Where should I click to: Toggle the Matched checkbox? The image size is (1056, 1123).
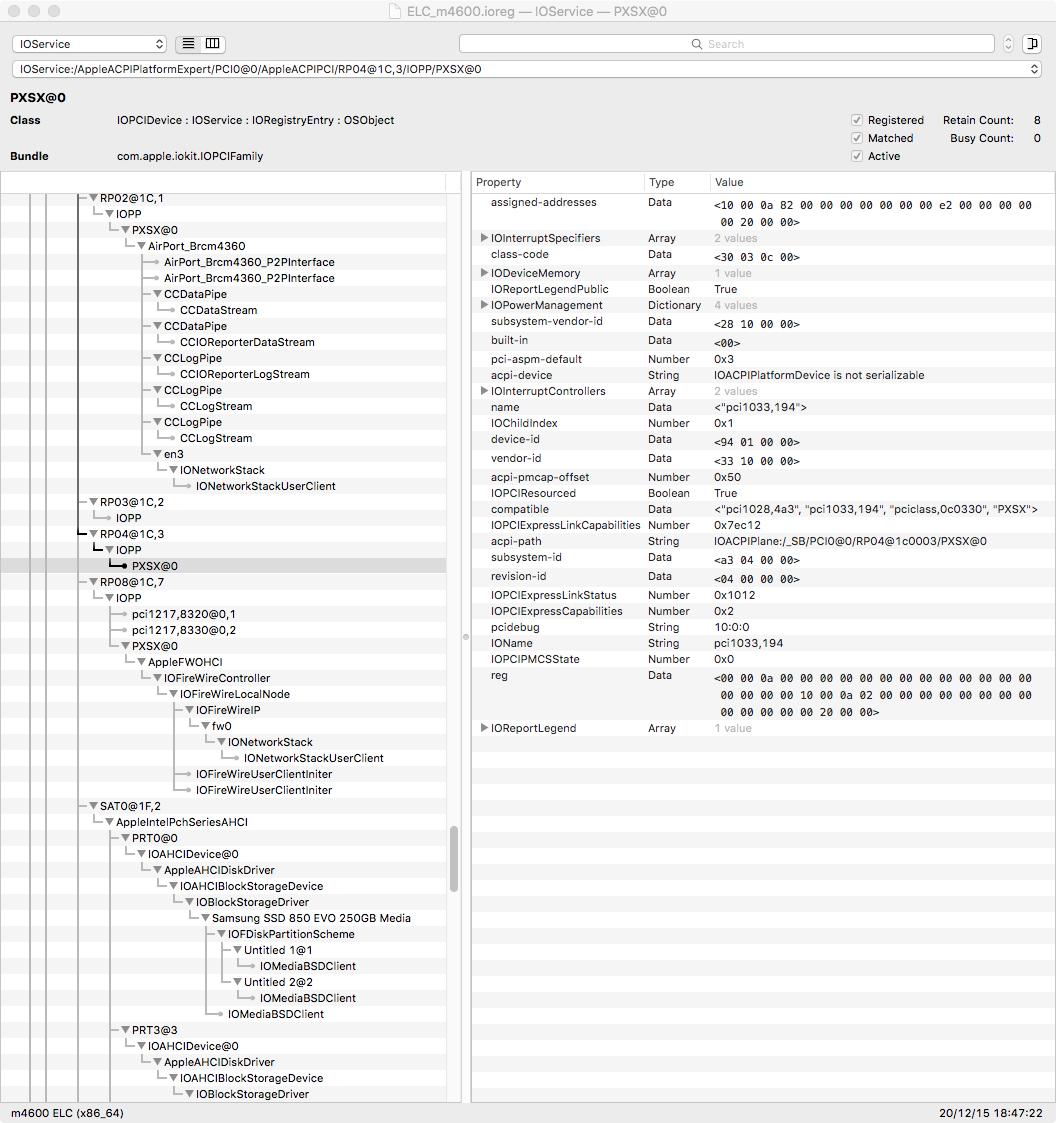[x=857, y=138]
